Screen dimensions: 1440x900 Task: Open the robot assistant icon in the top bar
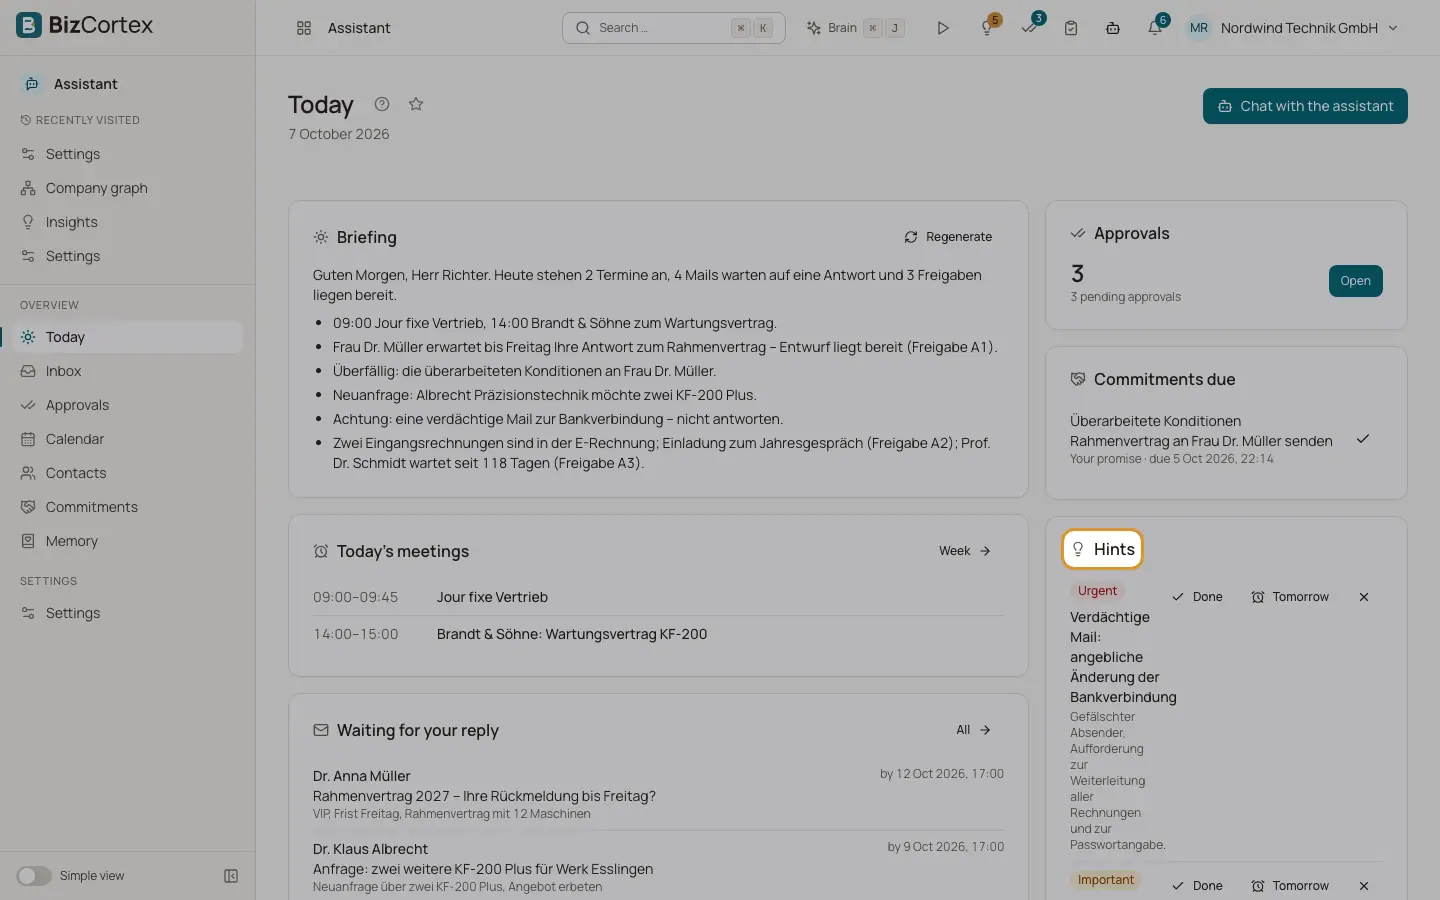[1113, 28]
